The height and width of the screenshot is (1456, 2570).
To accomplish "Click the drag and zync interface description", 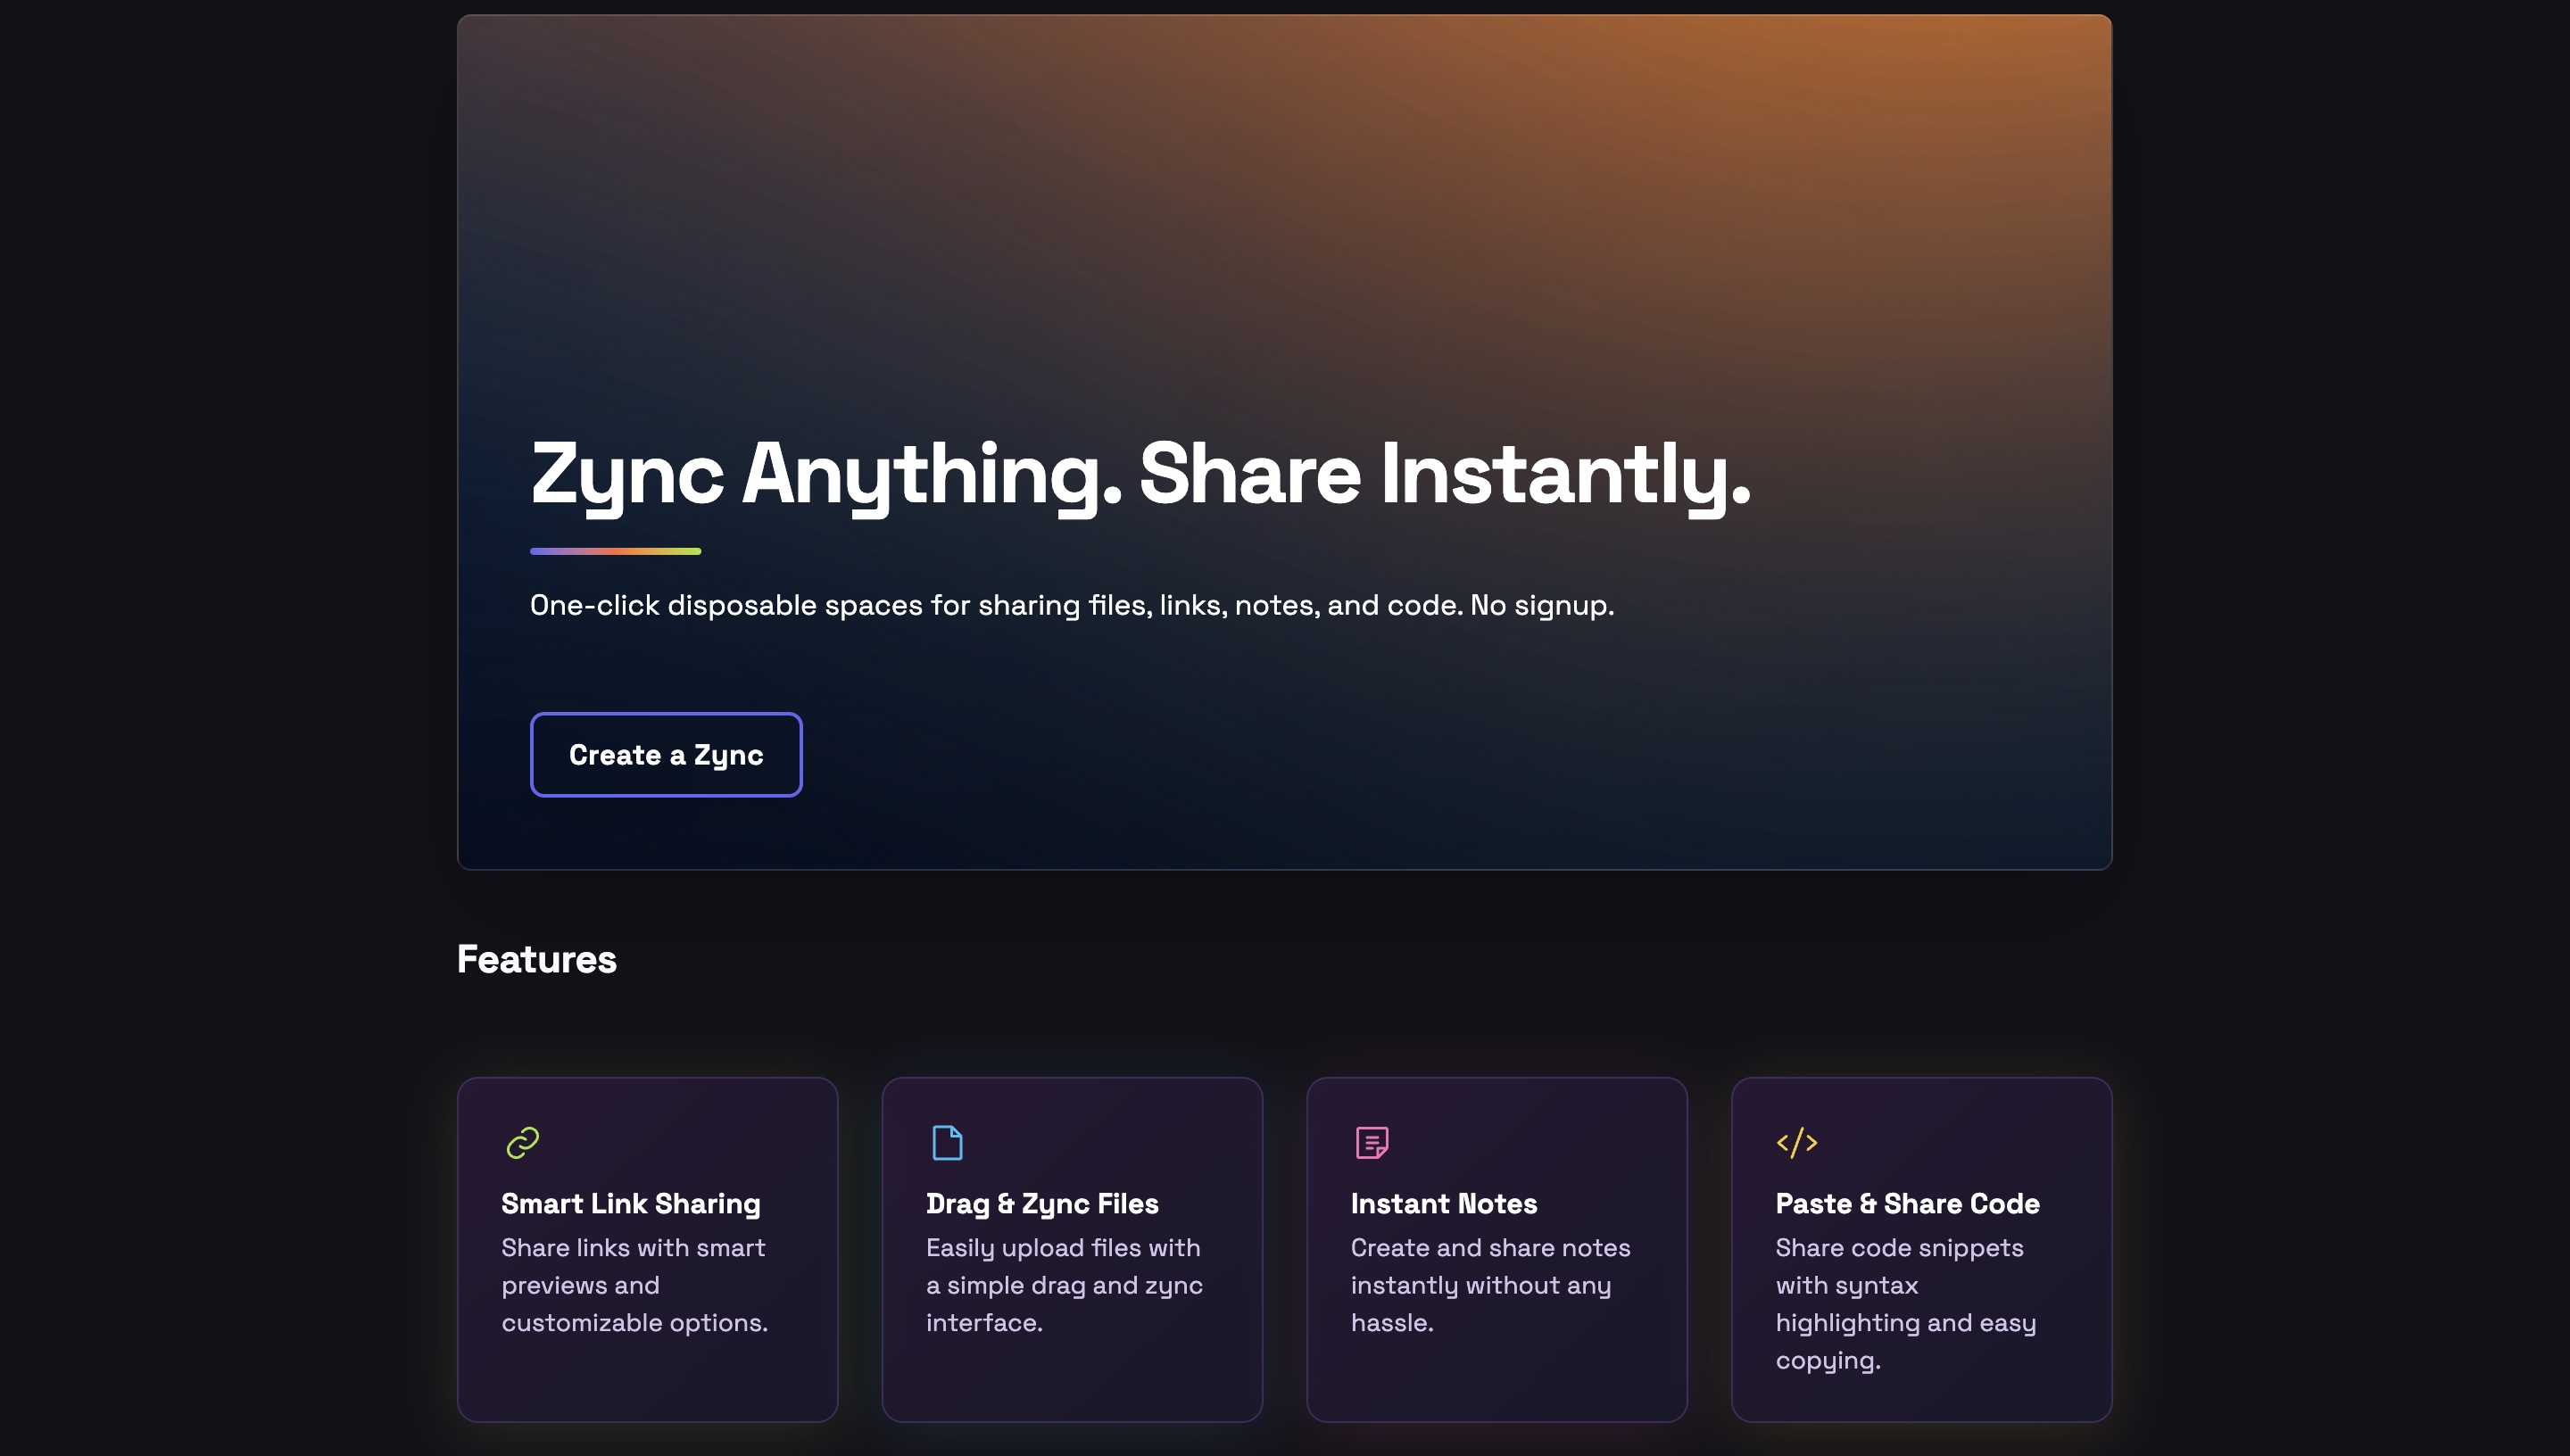I will (x=1064, y=1285).
